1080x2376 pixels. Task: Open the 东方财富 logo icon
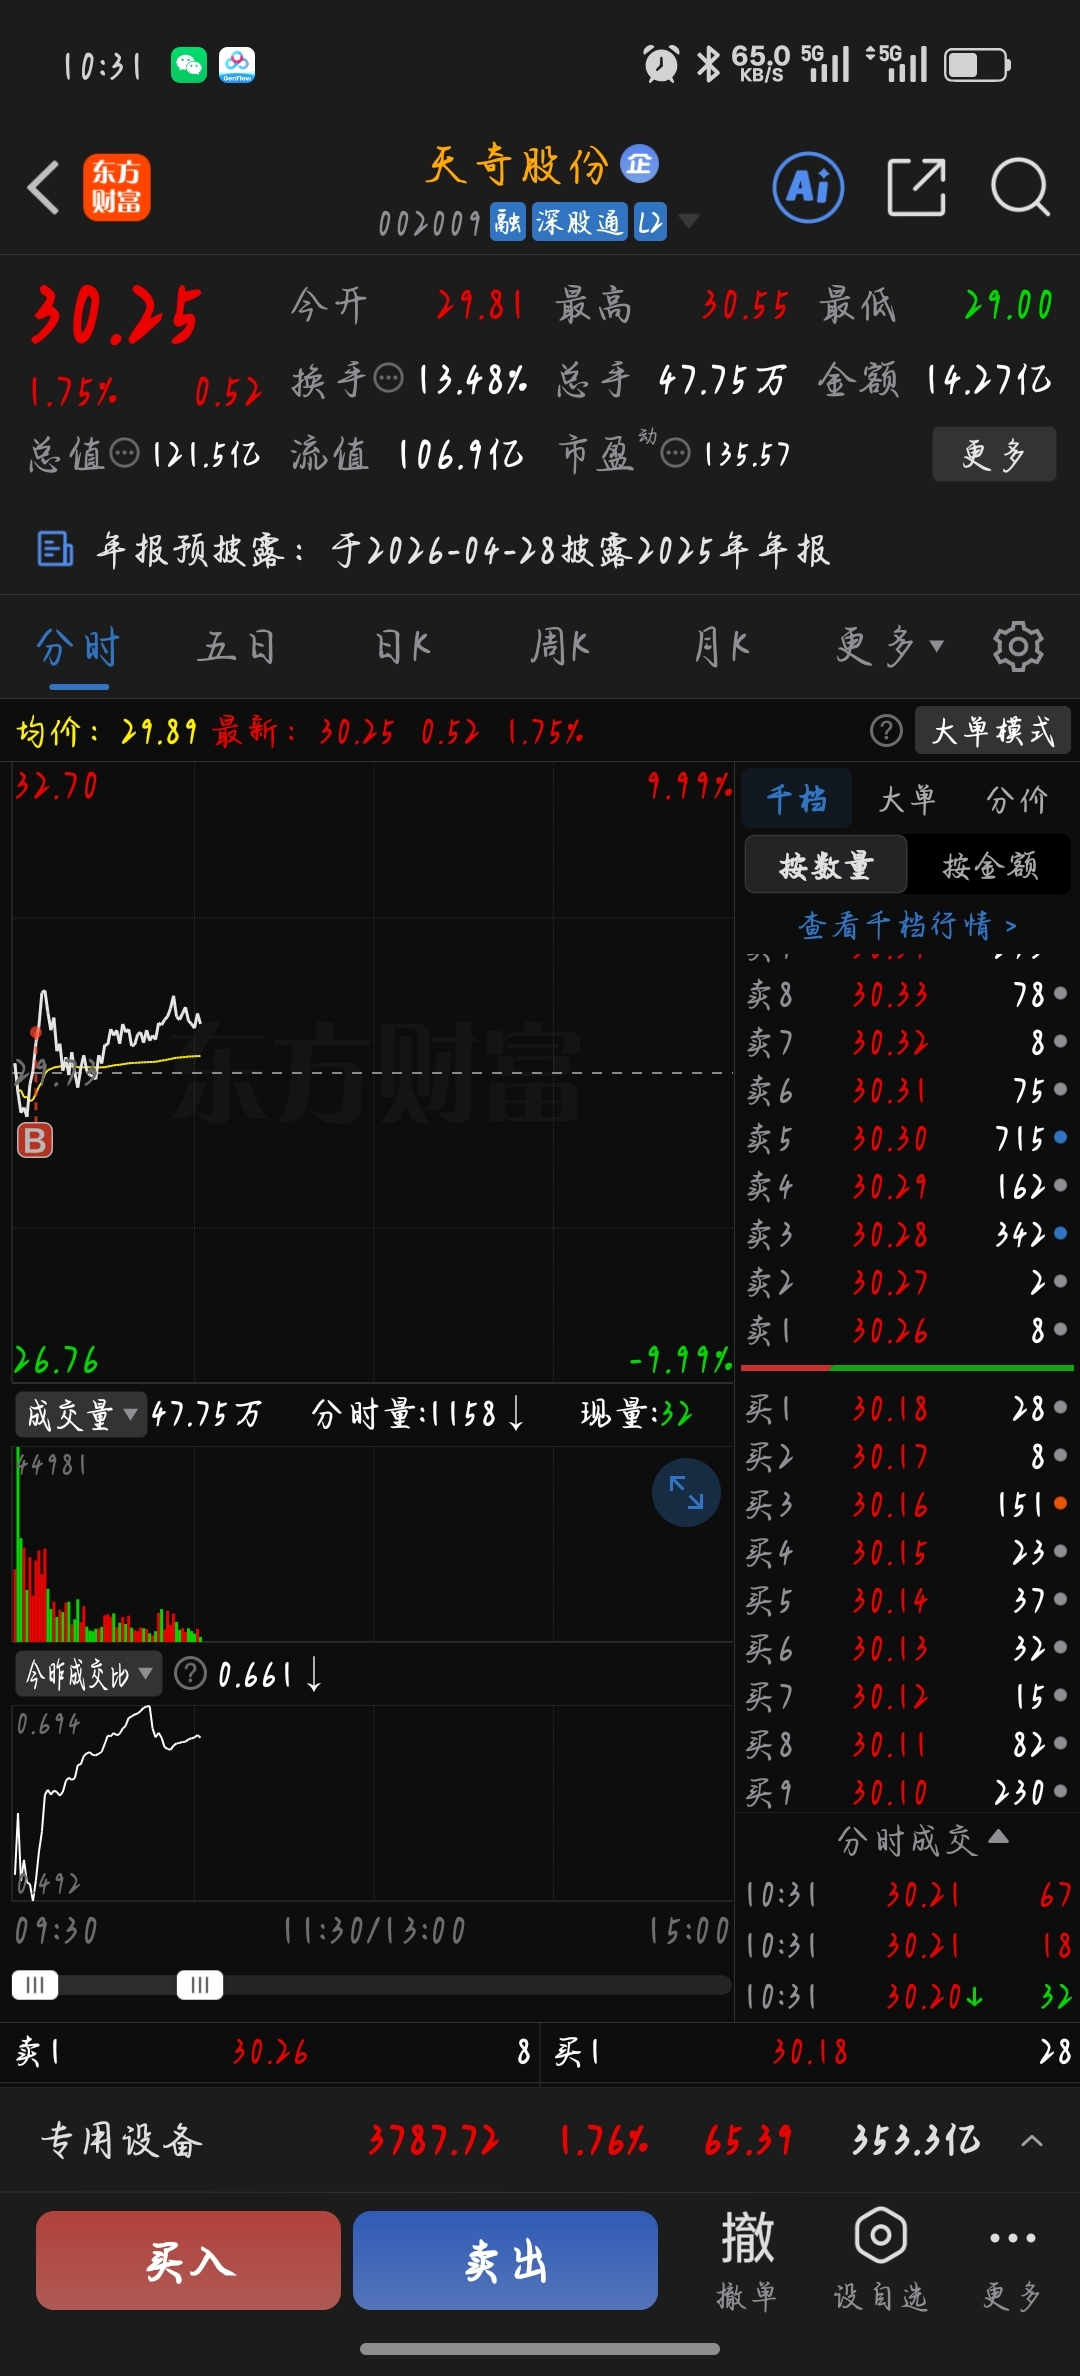point(116,187)
